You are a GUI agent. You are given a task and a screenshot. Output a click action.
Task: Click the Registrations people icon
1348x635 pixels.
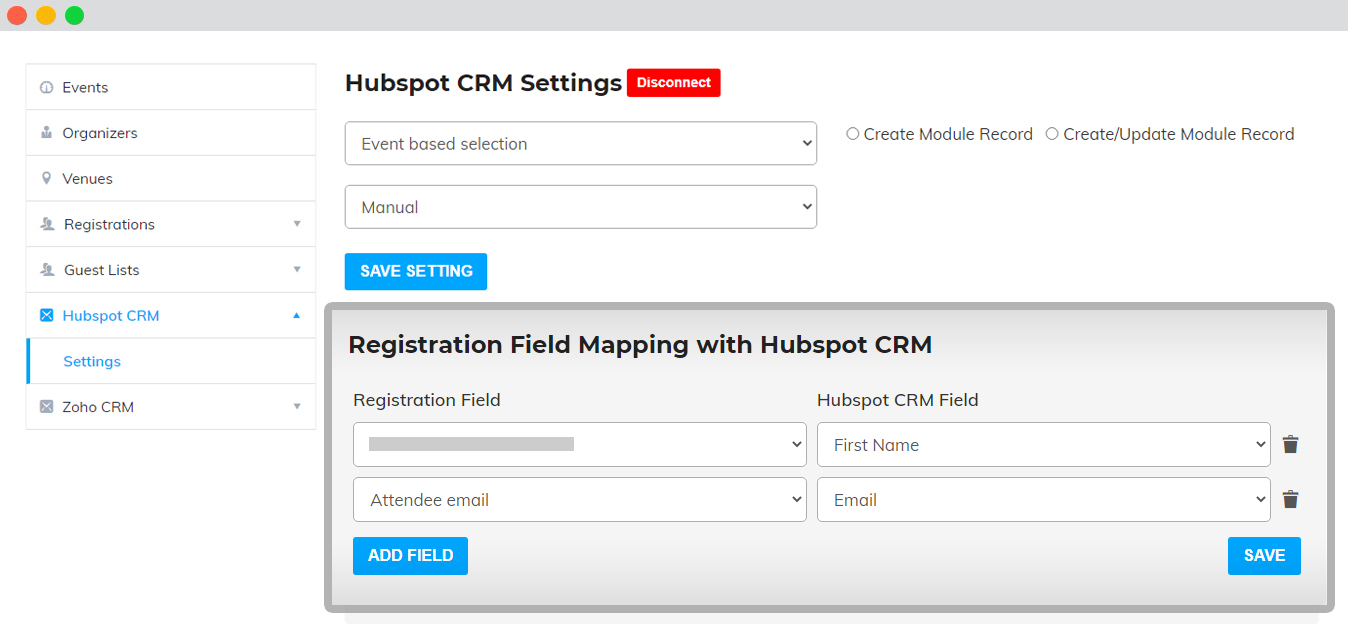(x=47, y=224)
